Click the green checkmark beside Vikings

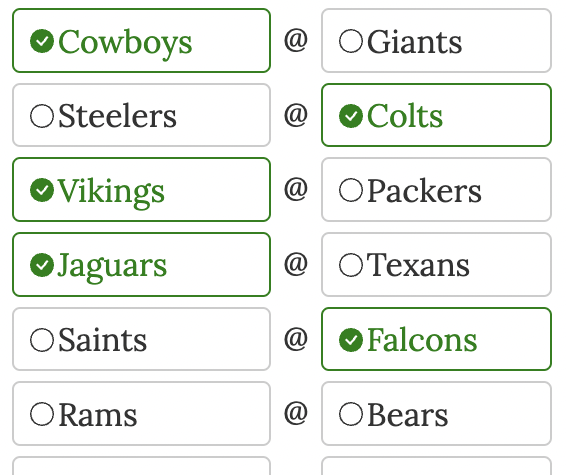point(42,190)
